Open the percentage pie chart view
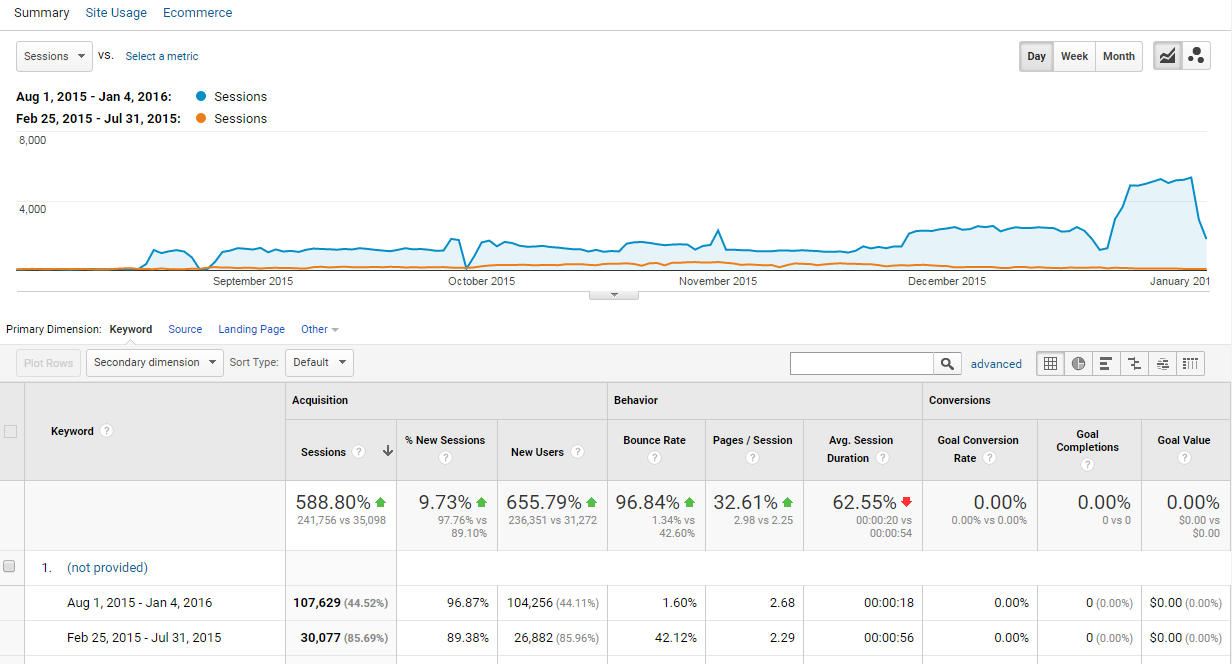Image resolution: width=1232 pixels, height=664 pixels. tap(1078, 363)
